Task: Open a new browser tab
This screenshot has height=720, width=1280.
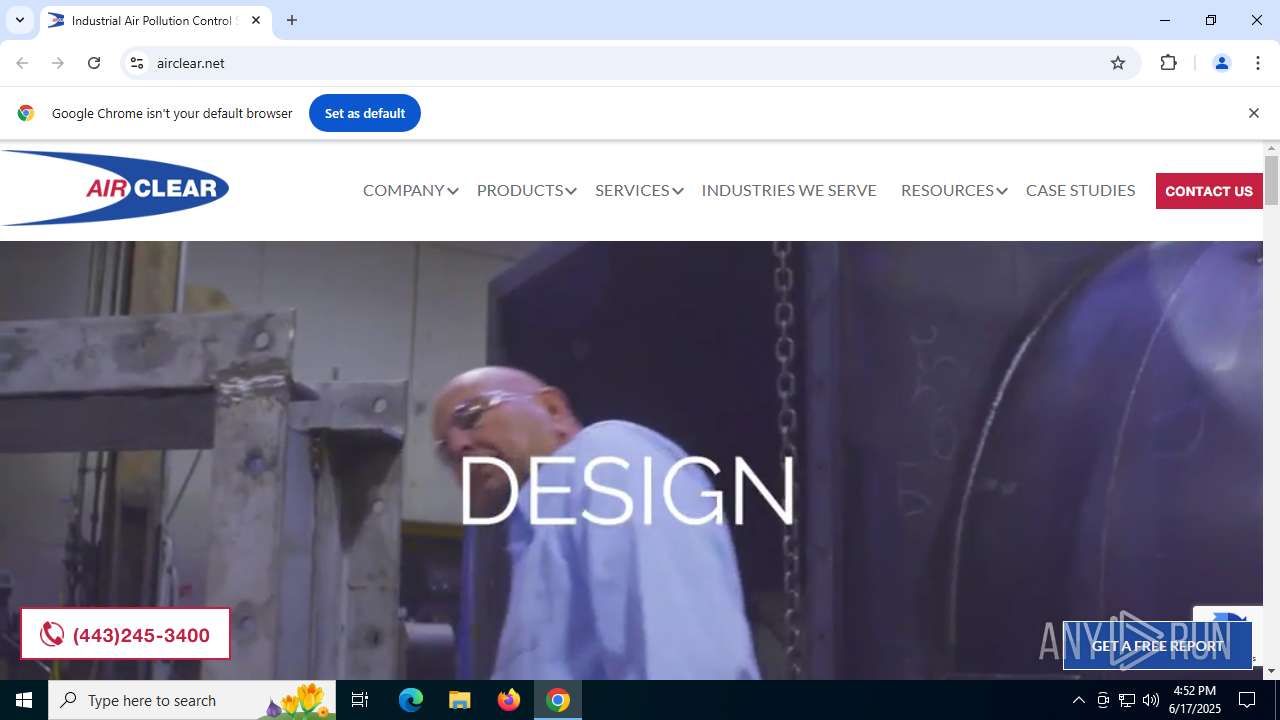Action: [x=292, y=20]
